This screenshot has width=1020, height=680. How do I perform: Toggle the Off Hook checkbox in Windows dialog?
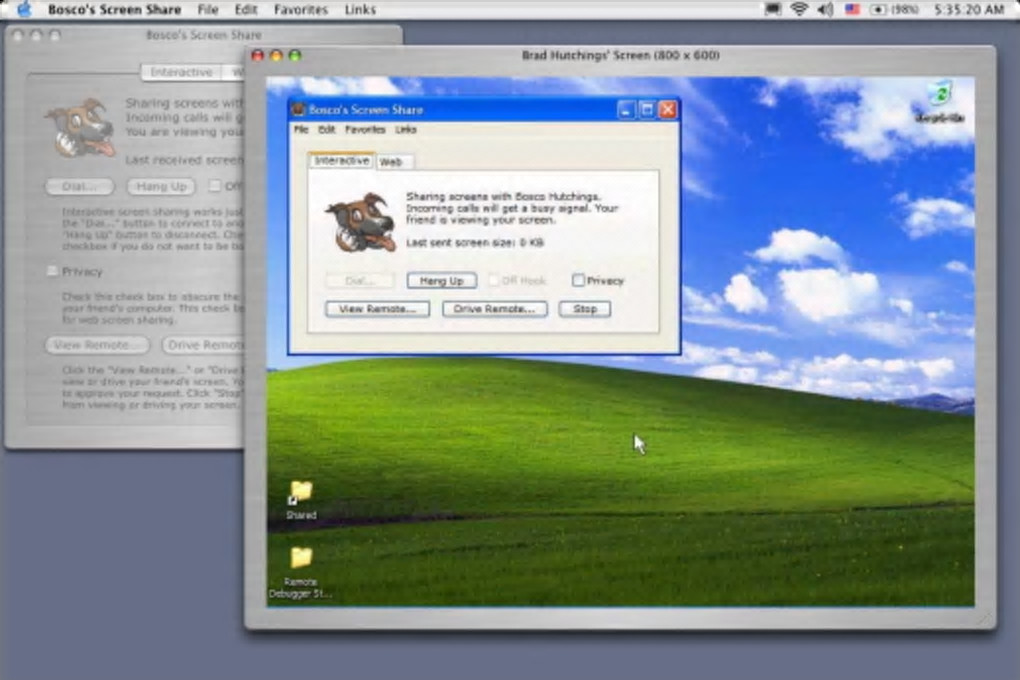[493, 280]
